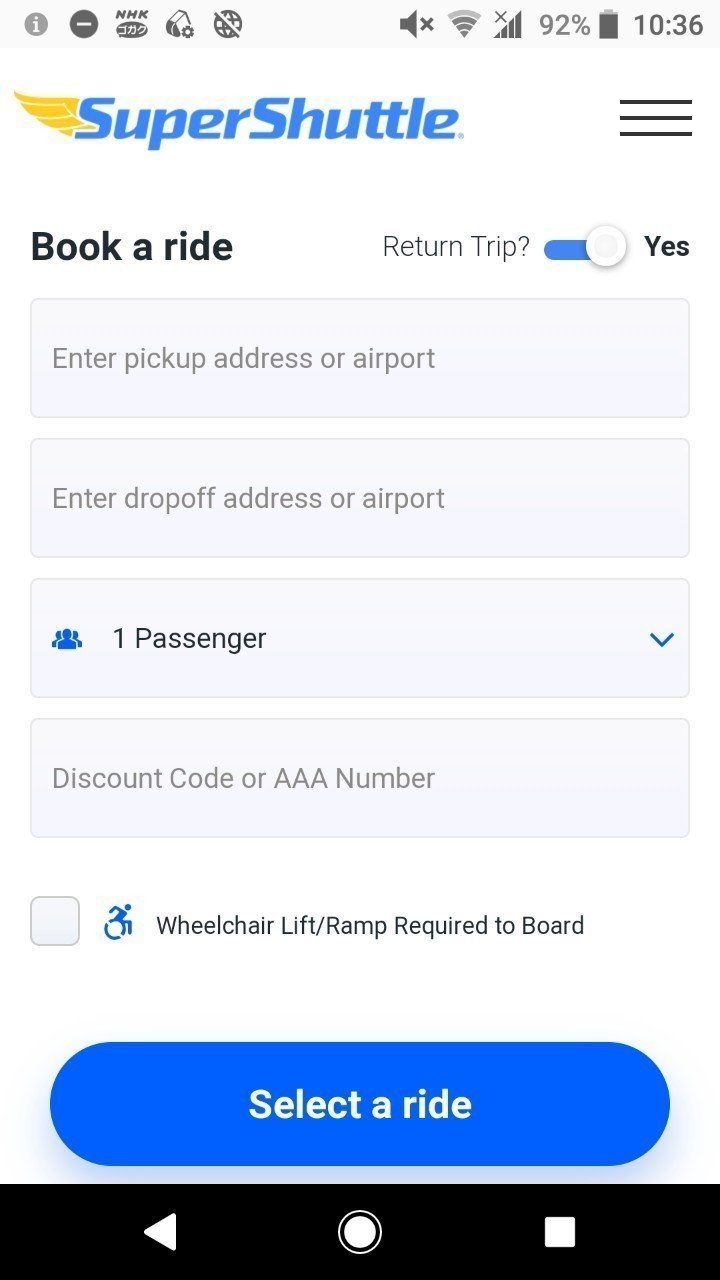Click the Select a ride button
The width and height of the screenshot is (720, 1280).
click(x=360, y=1104)
